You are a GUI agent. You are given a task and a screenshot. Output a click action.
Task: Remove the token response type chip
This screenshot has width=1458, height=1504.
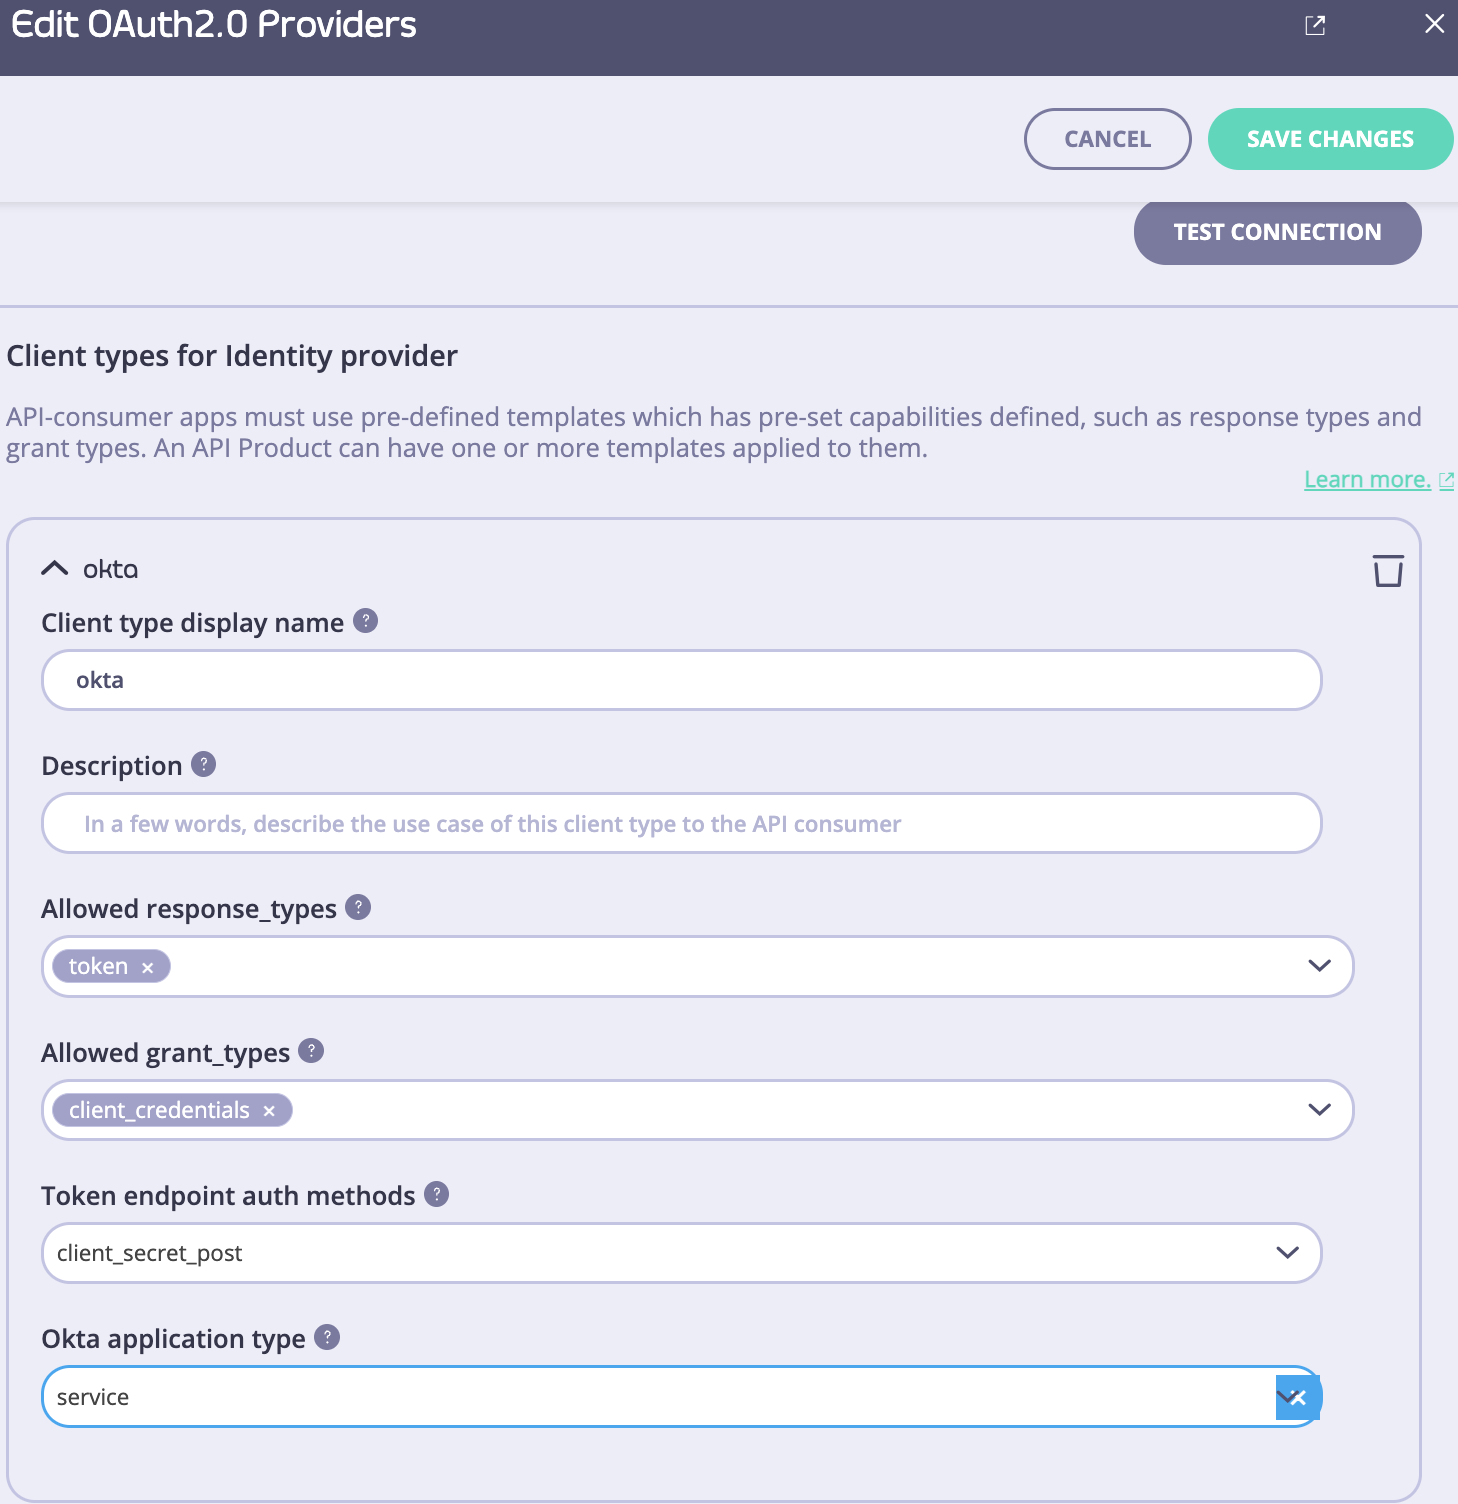[147, 967]
